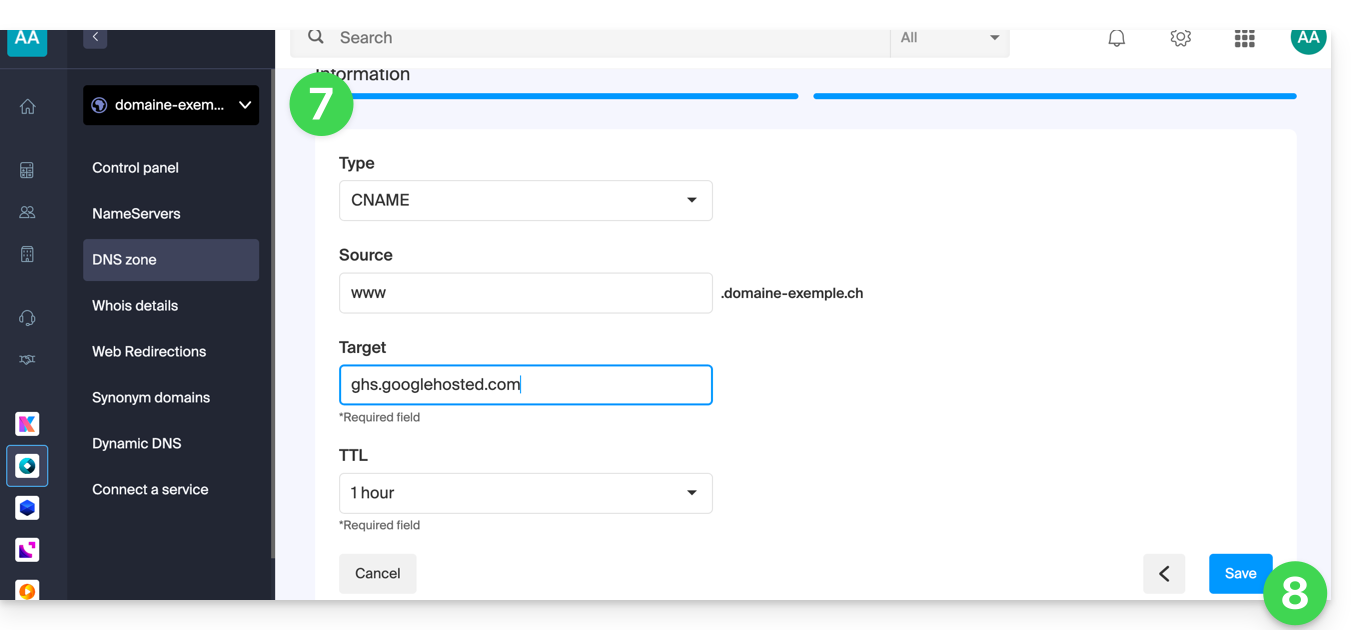Click the blue Save button
The image size is (1361, 630).
click(x=1240, y=573)
